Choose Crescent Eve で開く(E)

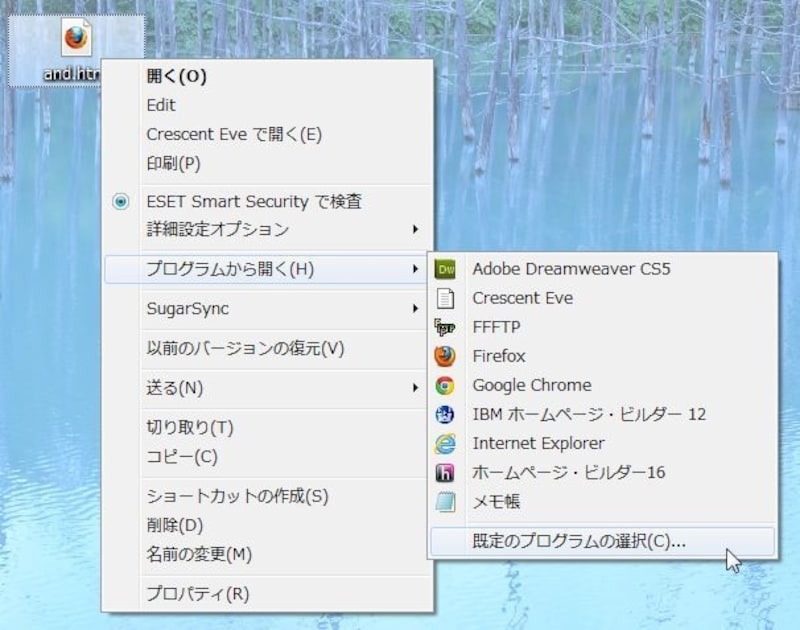268,134
